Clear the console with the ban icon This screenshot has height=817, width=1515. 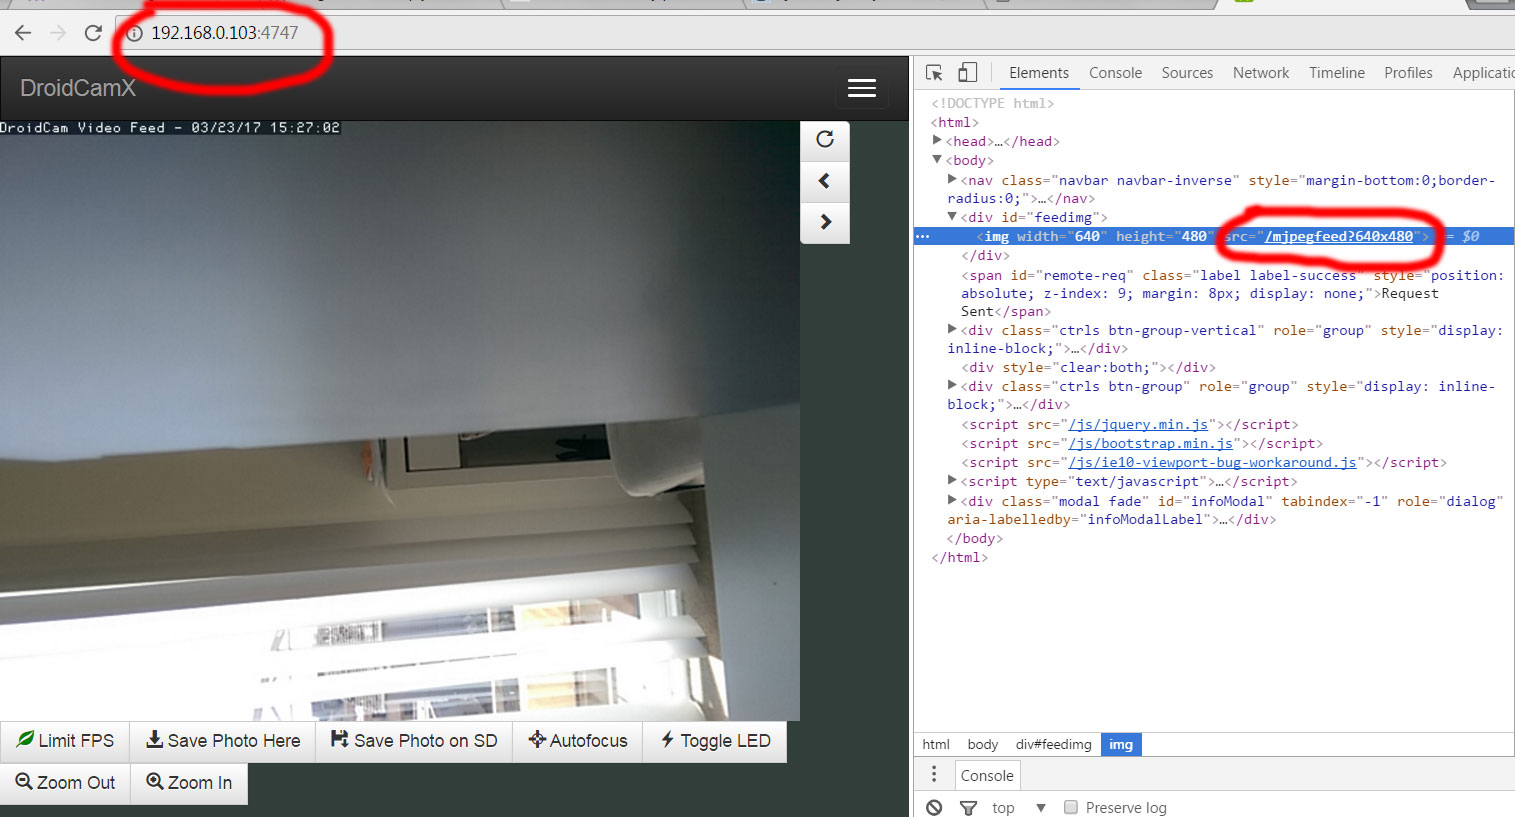[934, 808]
